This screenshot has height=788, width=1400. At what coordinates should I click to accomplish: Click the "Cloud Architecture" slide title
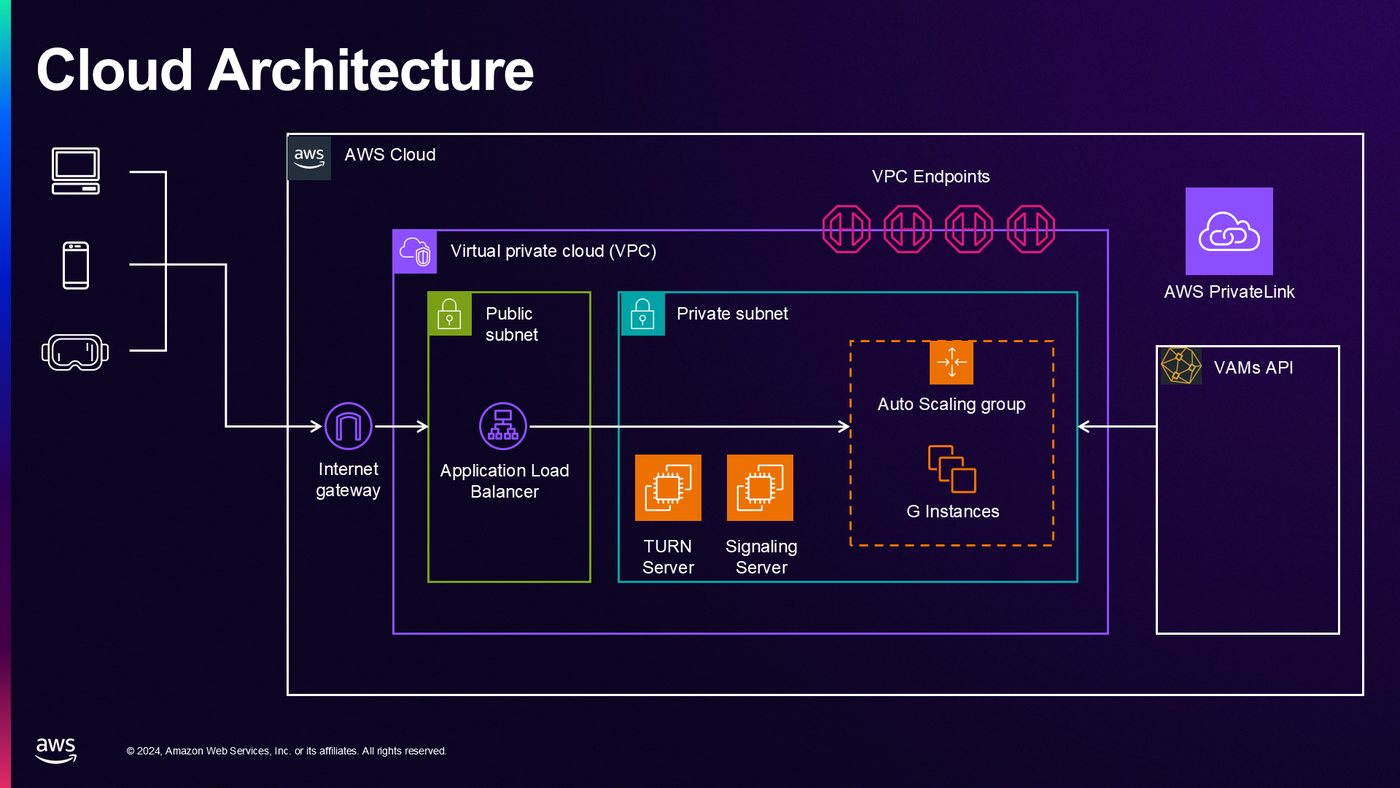[x=285, y=71]
